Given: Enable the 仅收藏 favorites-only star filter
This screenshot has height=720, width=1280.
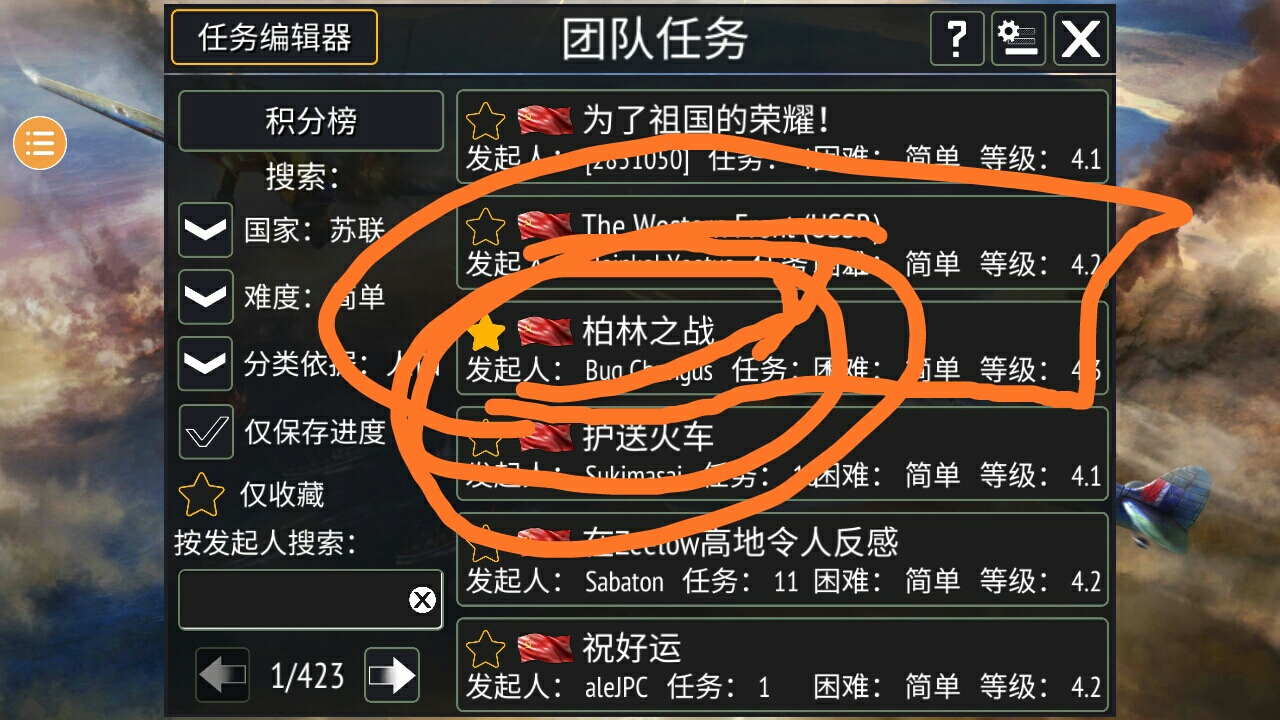Looking at the screenshot, I should pyautogui.click(x=200, y=494).
